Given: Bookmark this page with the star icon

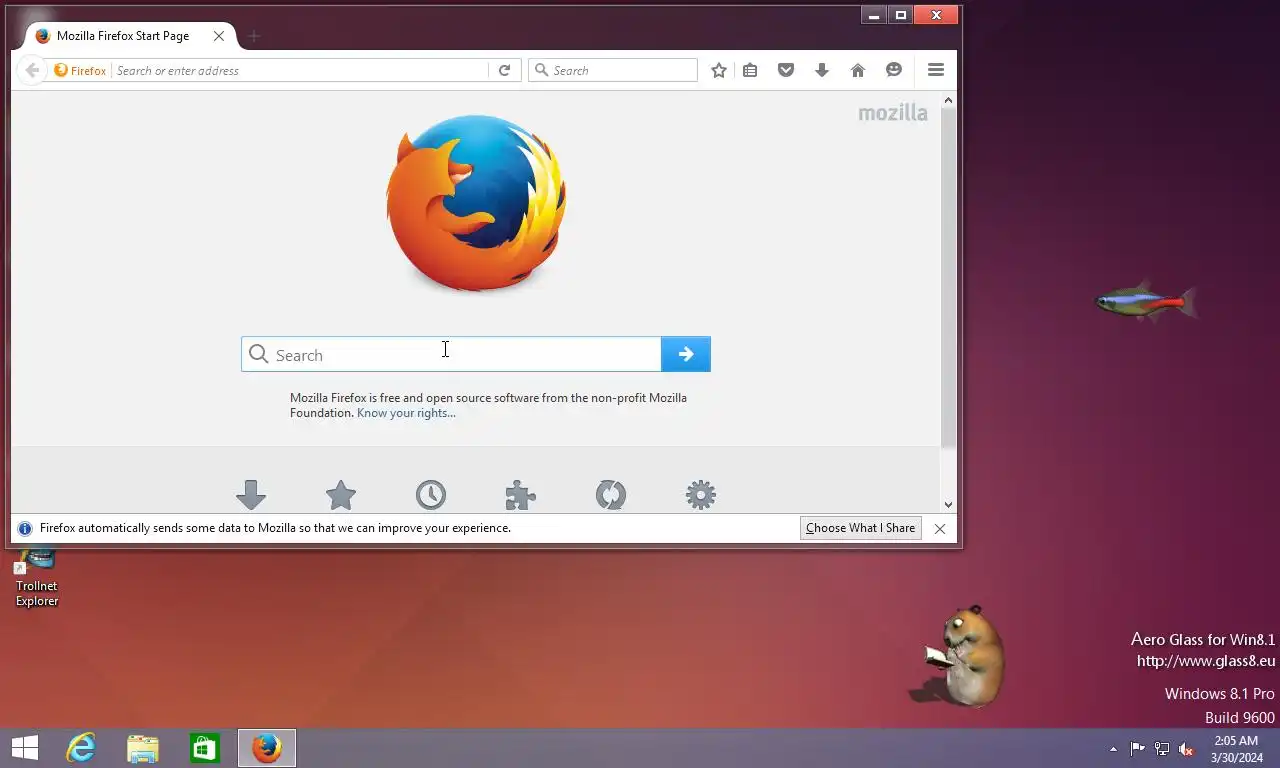Looking at the screenshot, I should point(718,70).
